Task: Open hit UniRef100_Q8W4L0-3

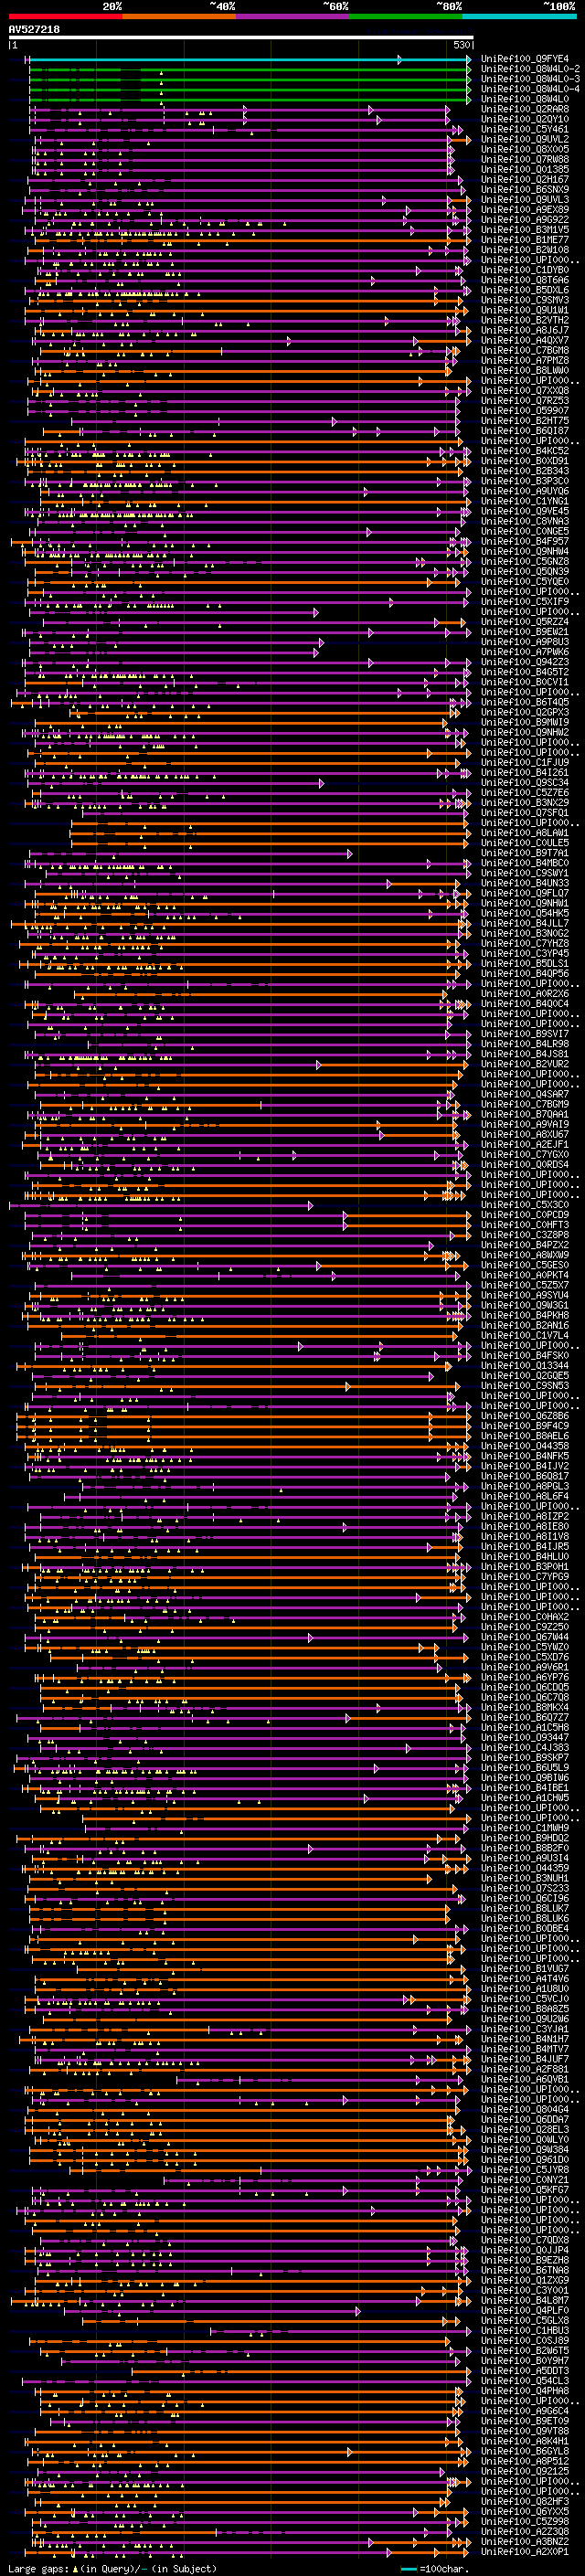Action: coord(530,80)
